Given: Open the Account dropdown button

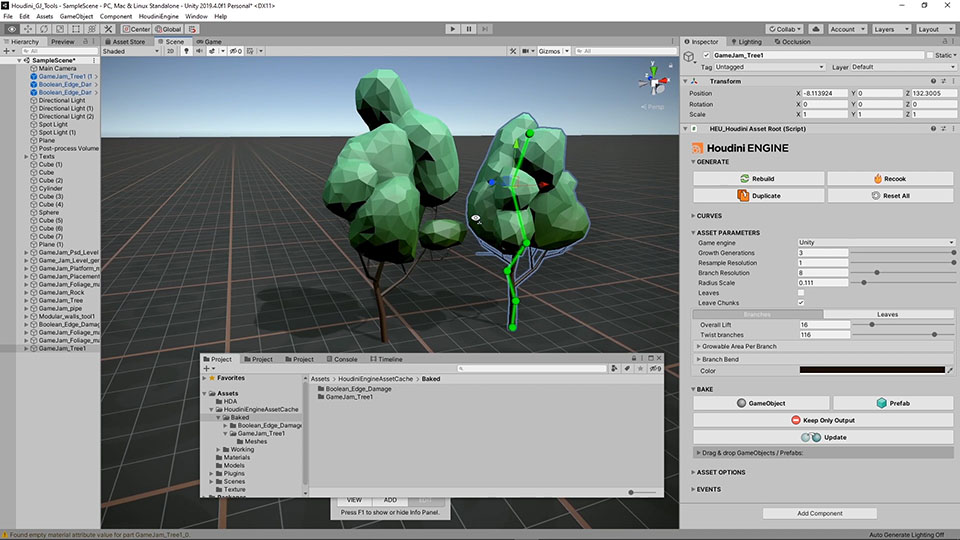Looking at the screenshot, I should point(847,29).
